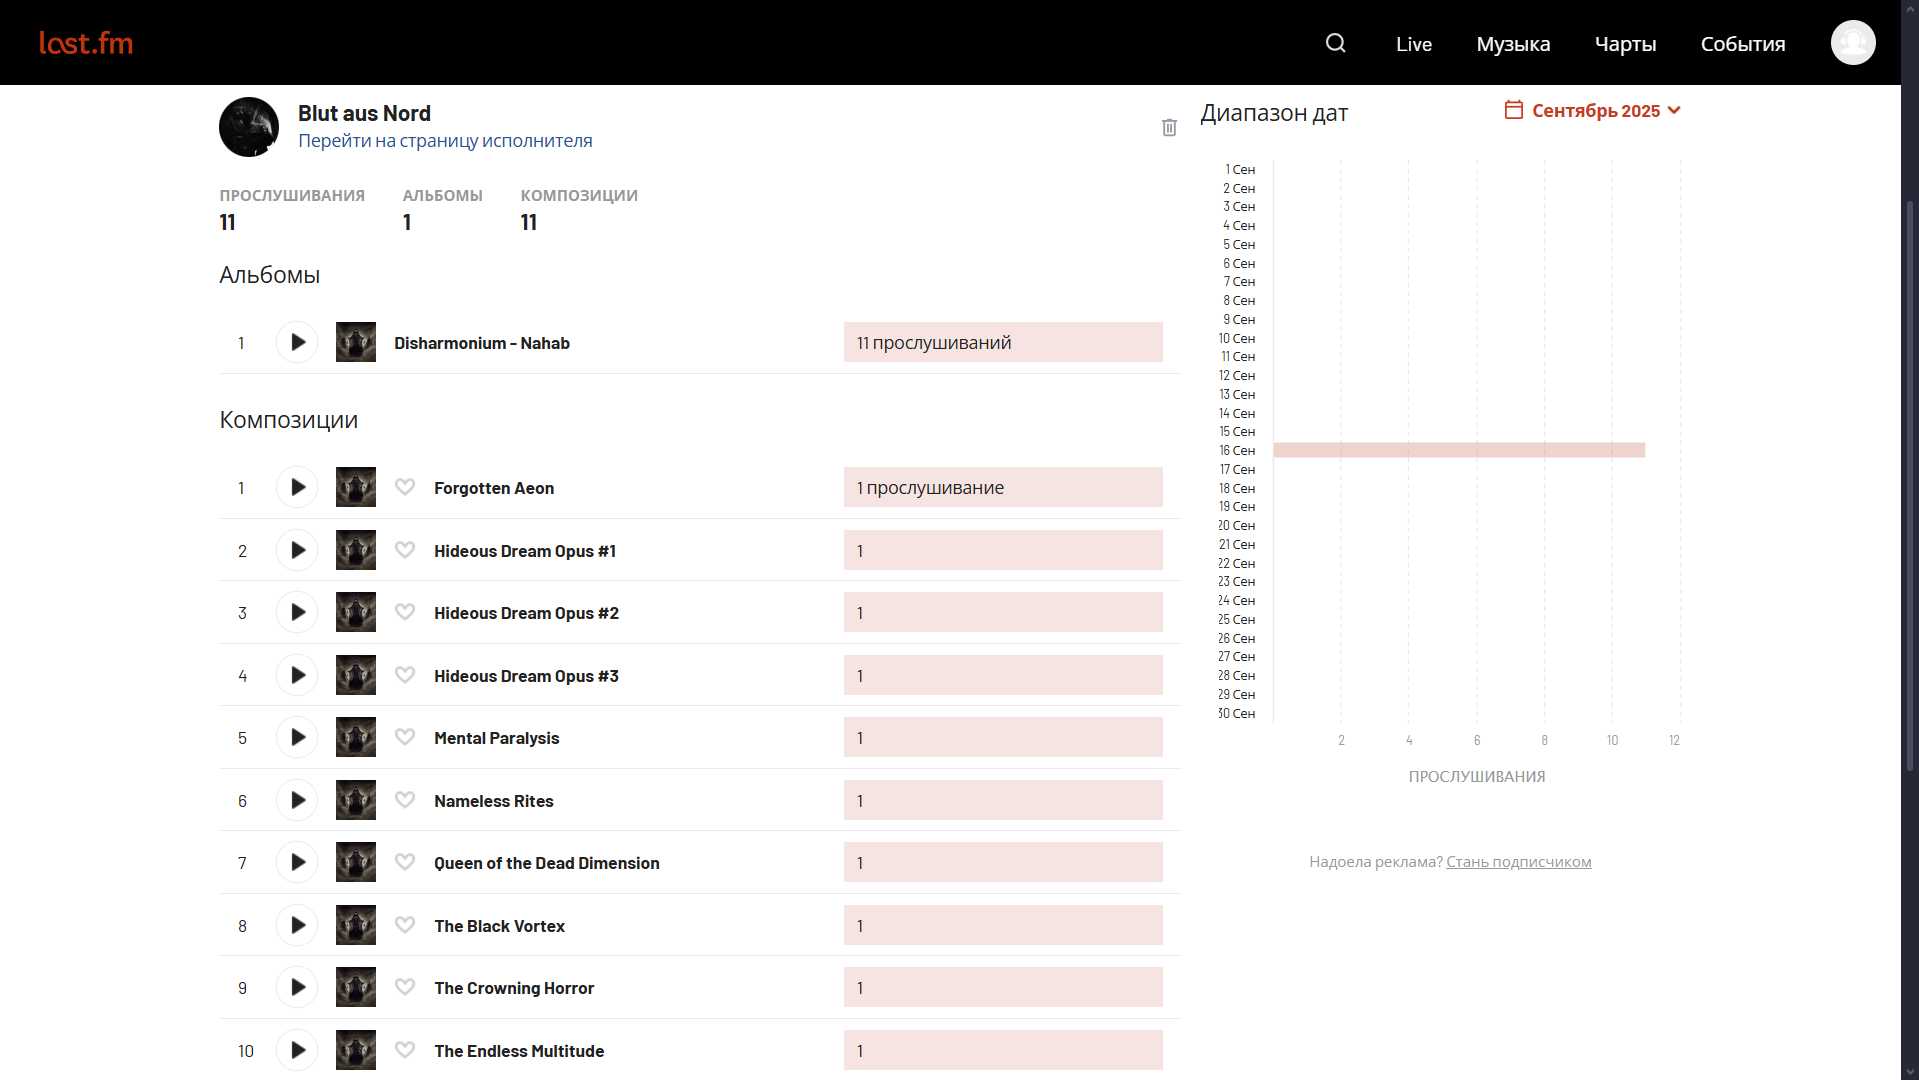Open the Музыка menu item

pos(1513,44)
